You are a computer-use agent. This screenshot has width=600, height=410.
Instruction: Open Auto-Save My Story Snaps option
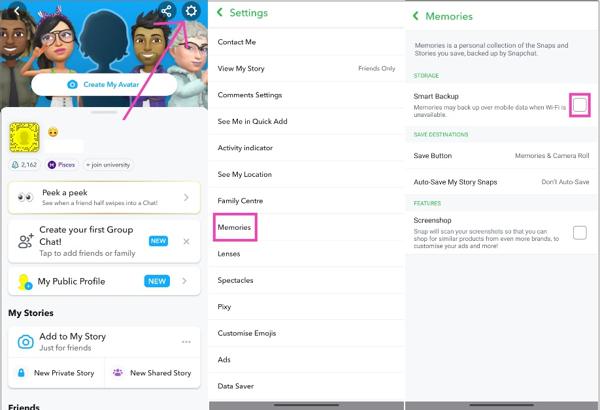501,182
